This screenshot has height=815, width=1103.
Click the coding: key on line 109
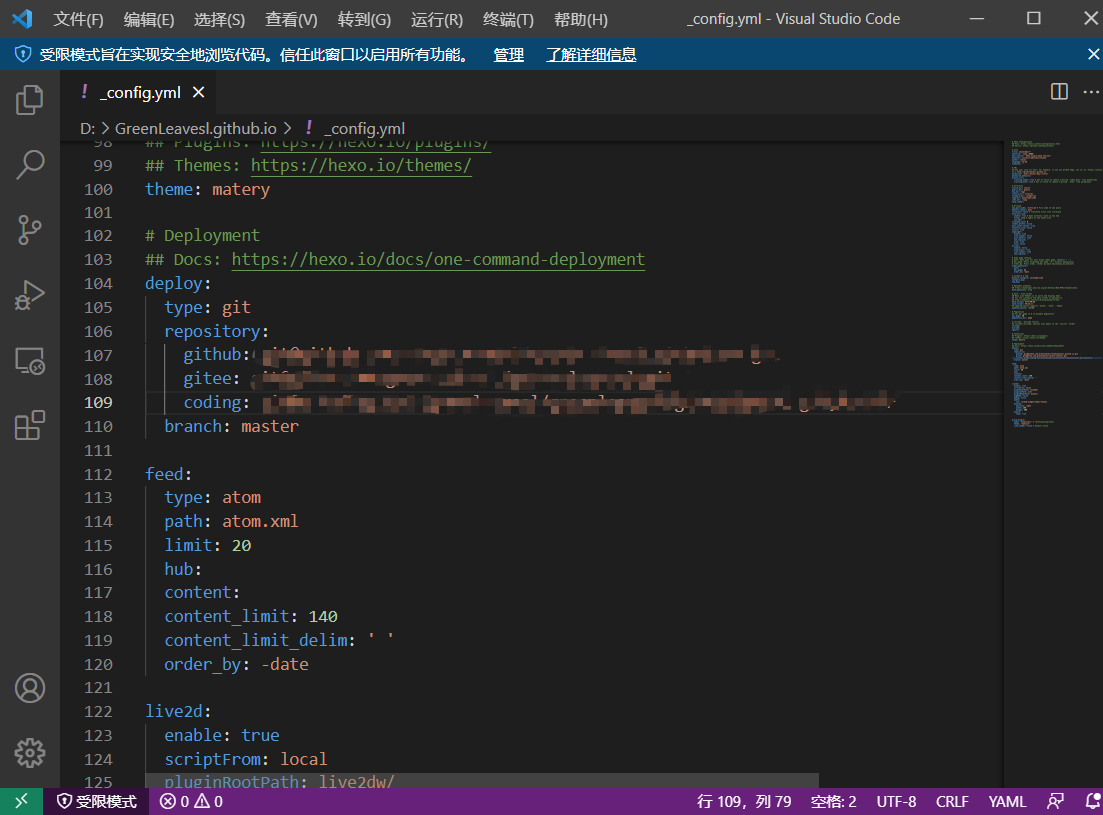click(x=216, y=402)
